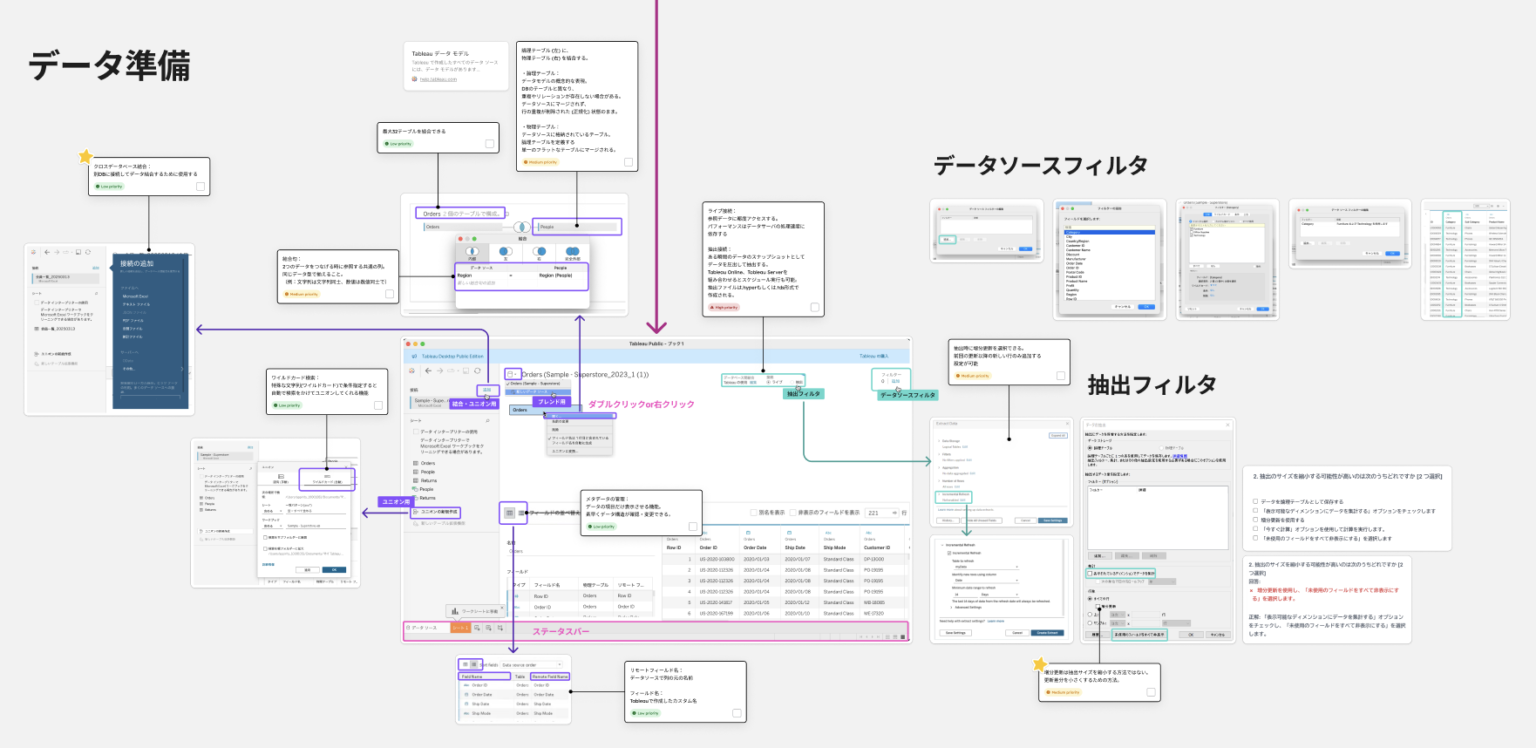Click the new worksheet icon in status bar

(x=479, y=628)
